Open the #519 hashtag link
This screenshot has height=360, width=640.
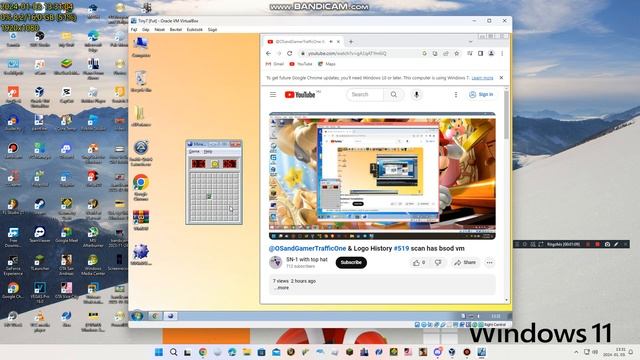click(401, 249)
